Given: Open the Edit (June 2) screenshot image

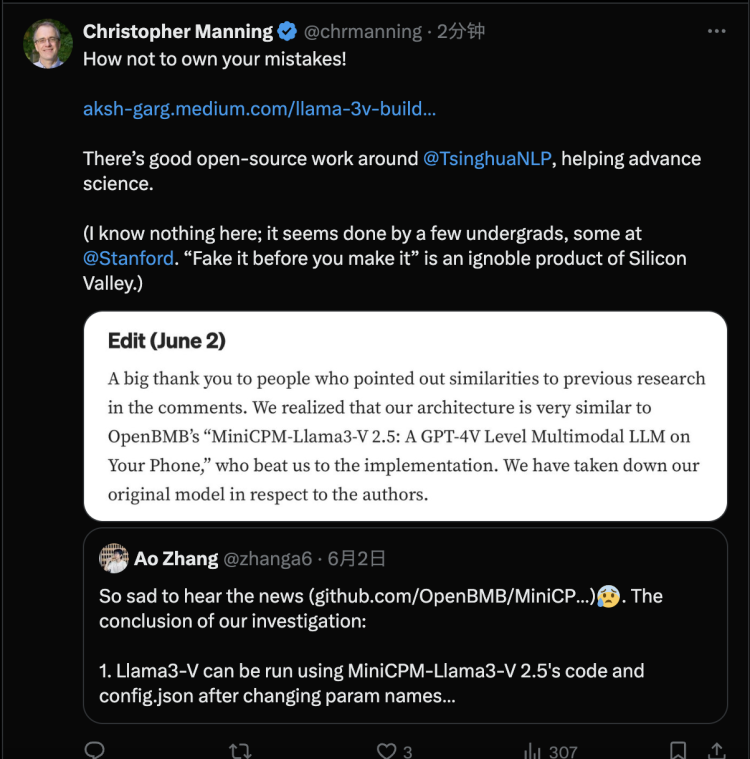Looking at the screenshot, I should click(405, 416).
